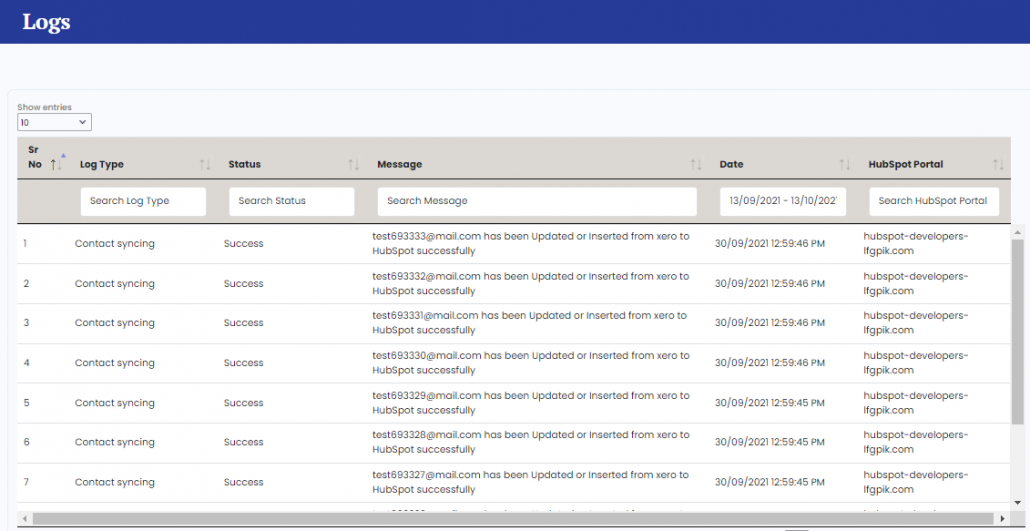Open the date range filter field
The image size is (1030, 531).
tap(783, 201)
